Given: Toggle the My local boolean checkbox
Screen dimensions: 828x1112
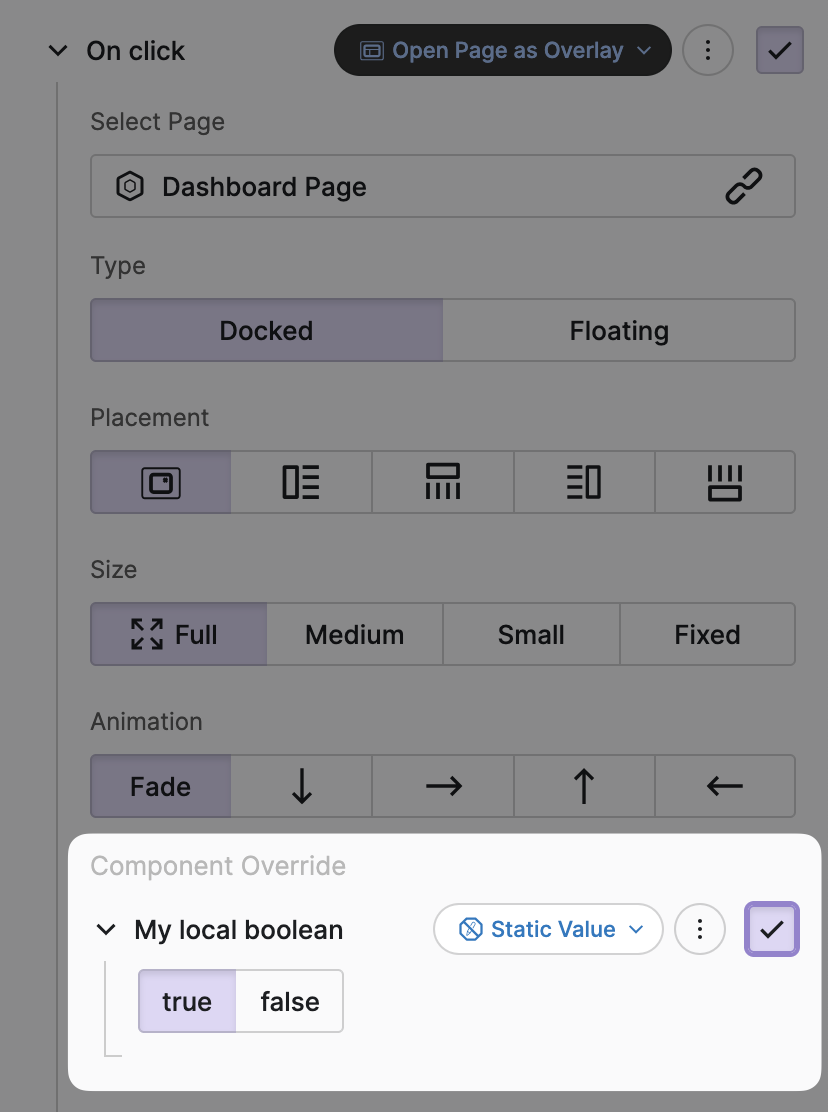Looking at the screenshot, I should 772,930.
